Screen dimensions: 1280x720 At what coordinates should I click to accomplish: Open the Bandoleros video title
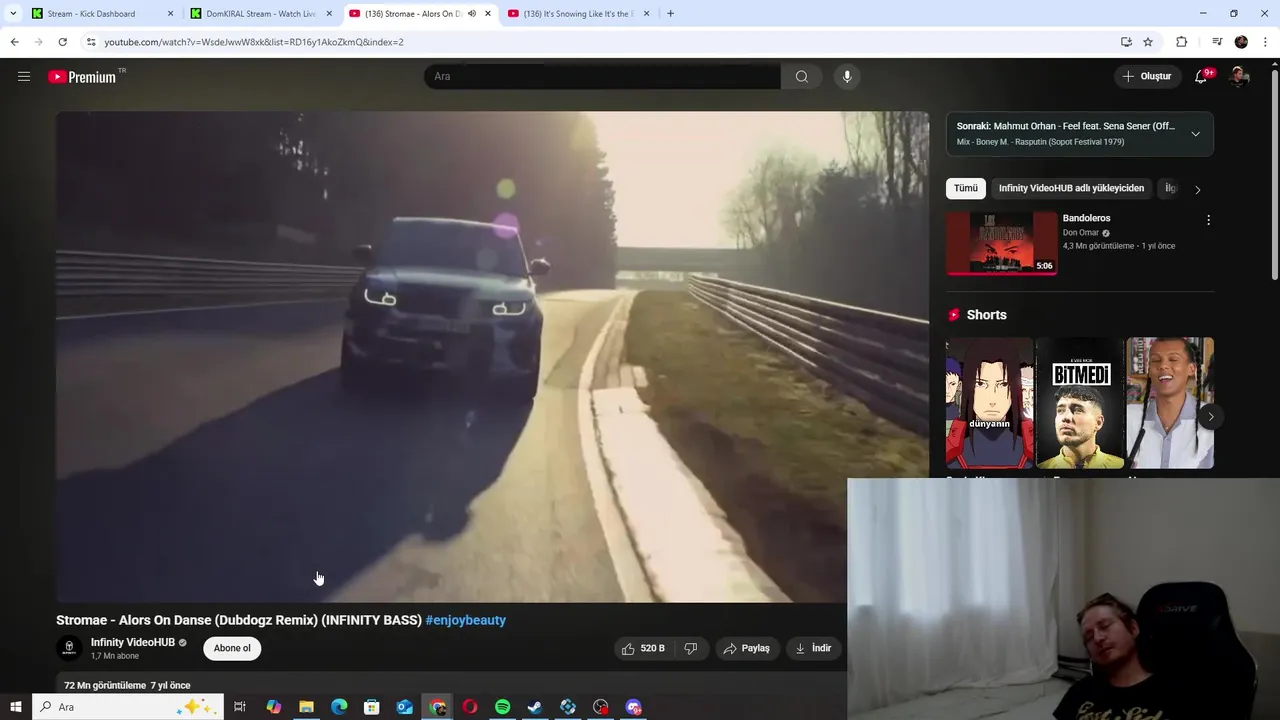point(1086,218)
